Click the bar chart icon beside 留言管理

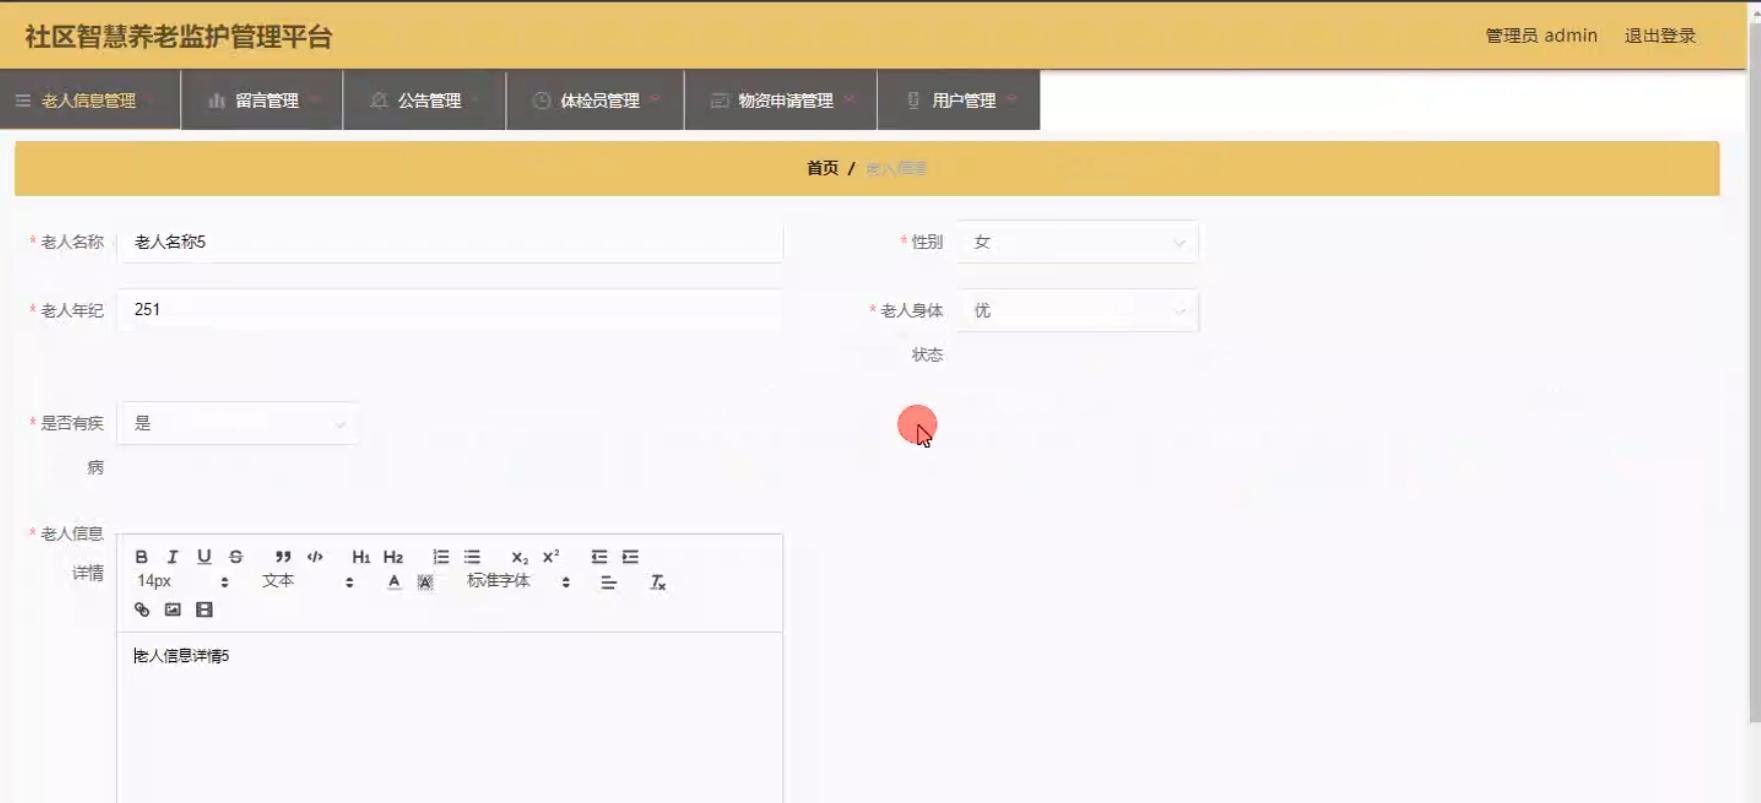[216, 100]
